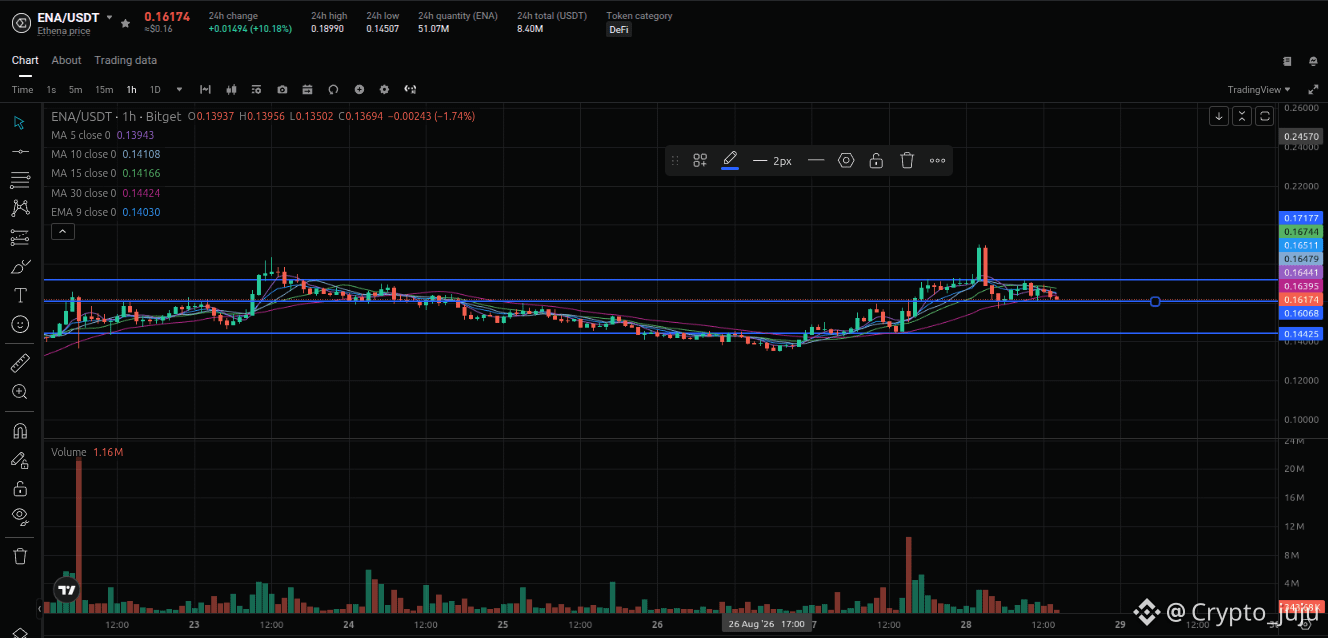
Task: Open drawing templates icon
Action: 700,160
